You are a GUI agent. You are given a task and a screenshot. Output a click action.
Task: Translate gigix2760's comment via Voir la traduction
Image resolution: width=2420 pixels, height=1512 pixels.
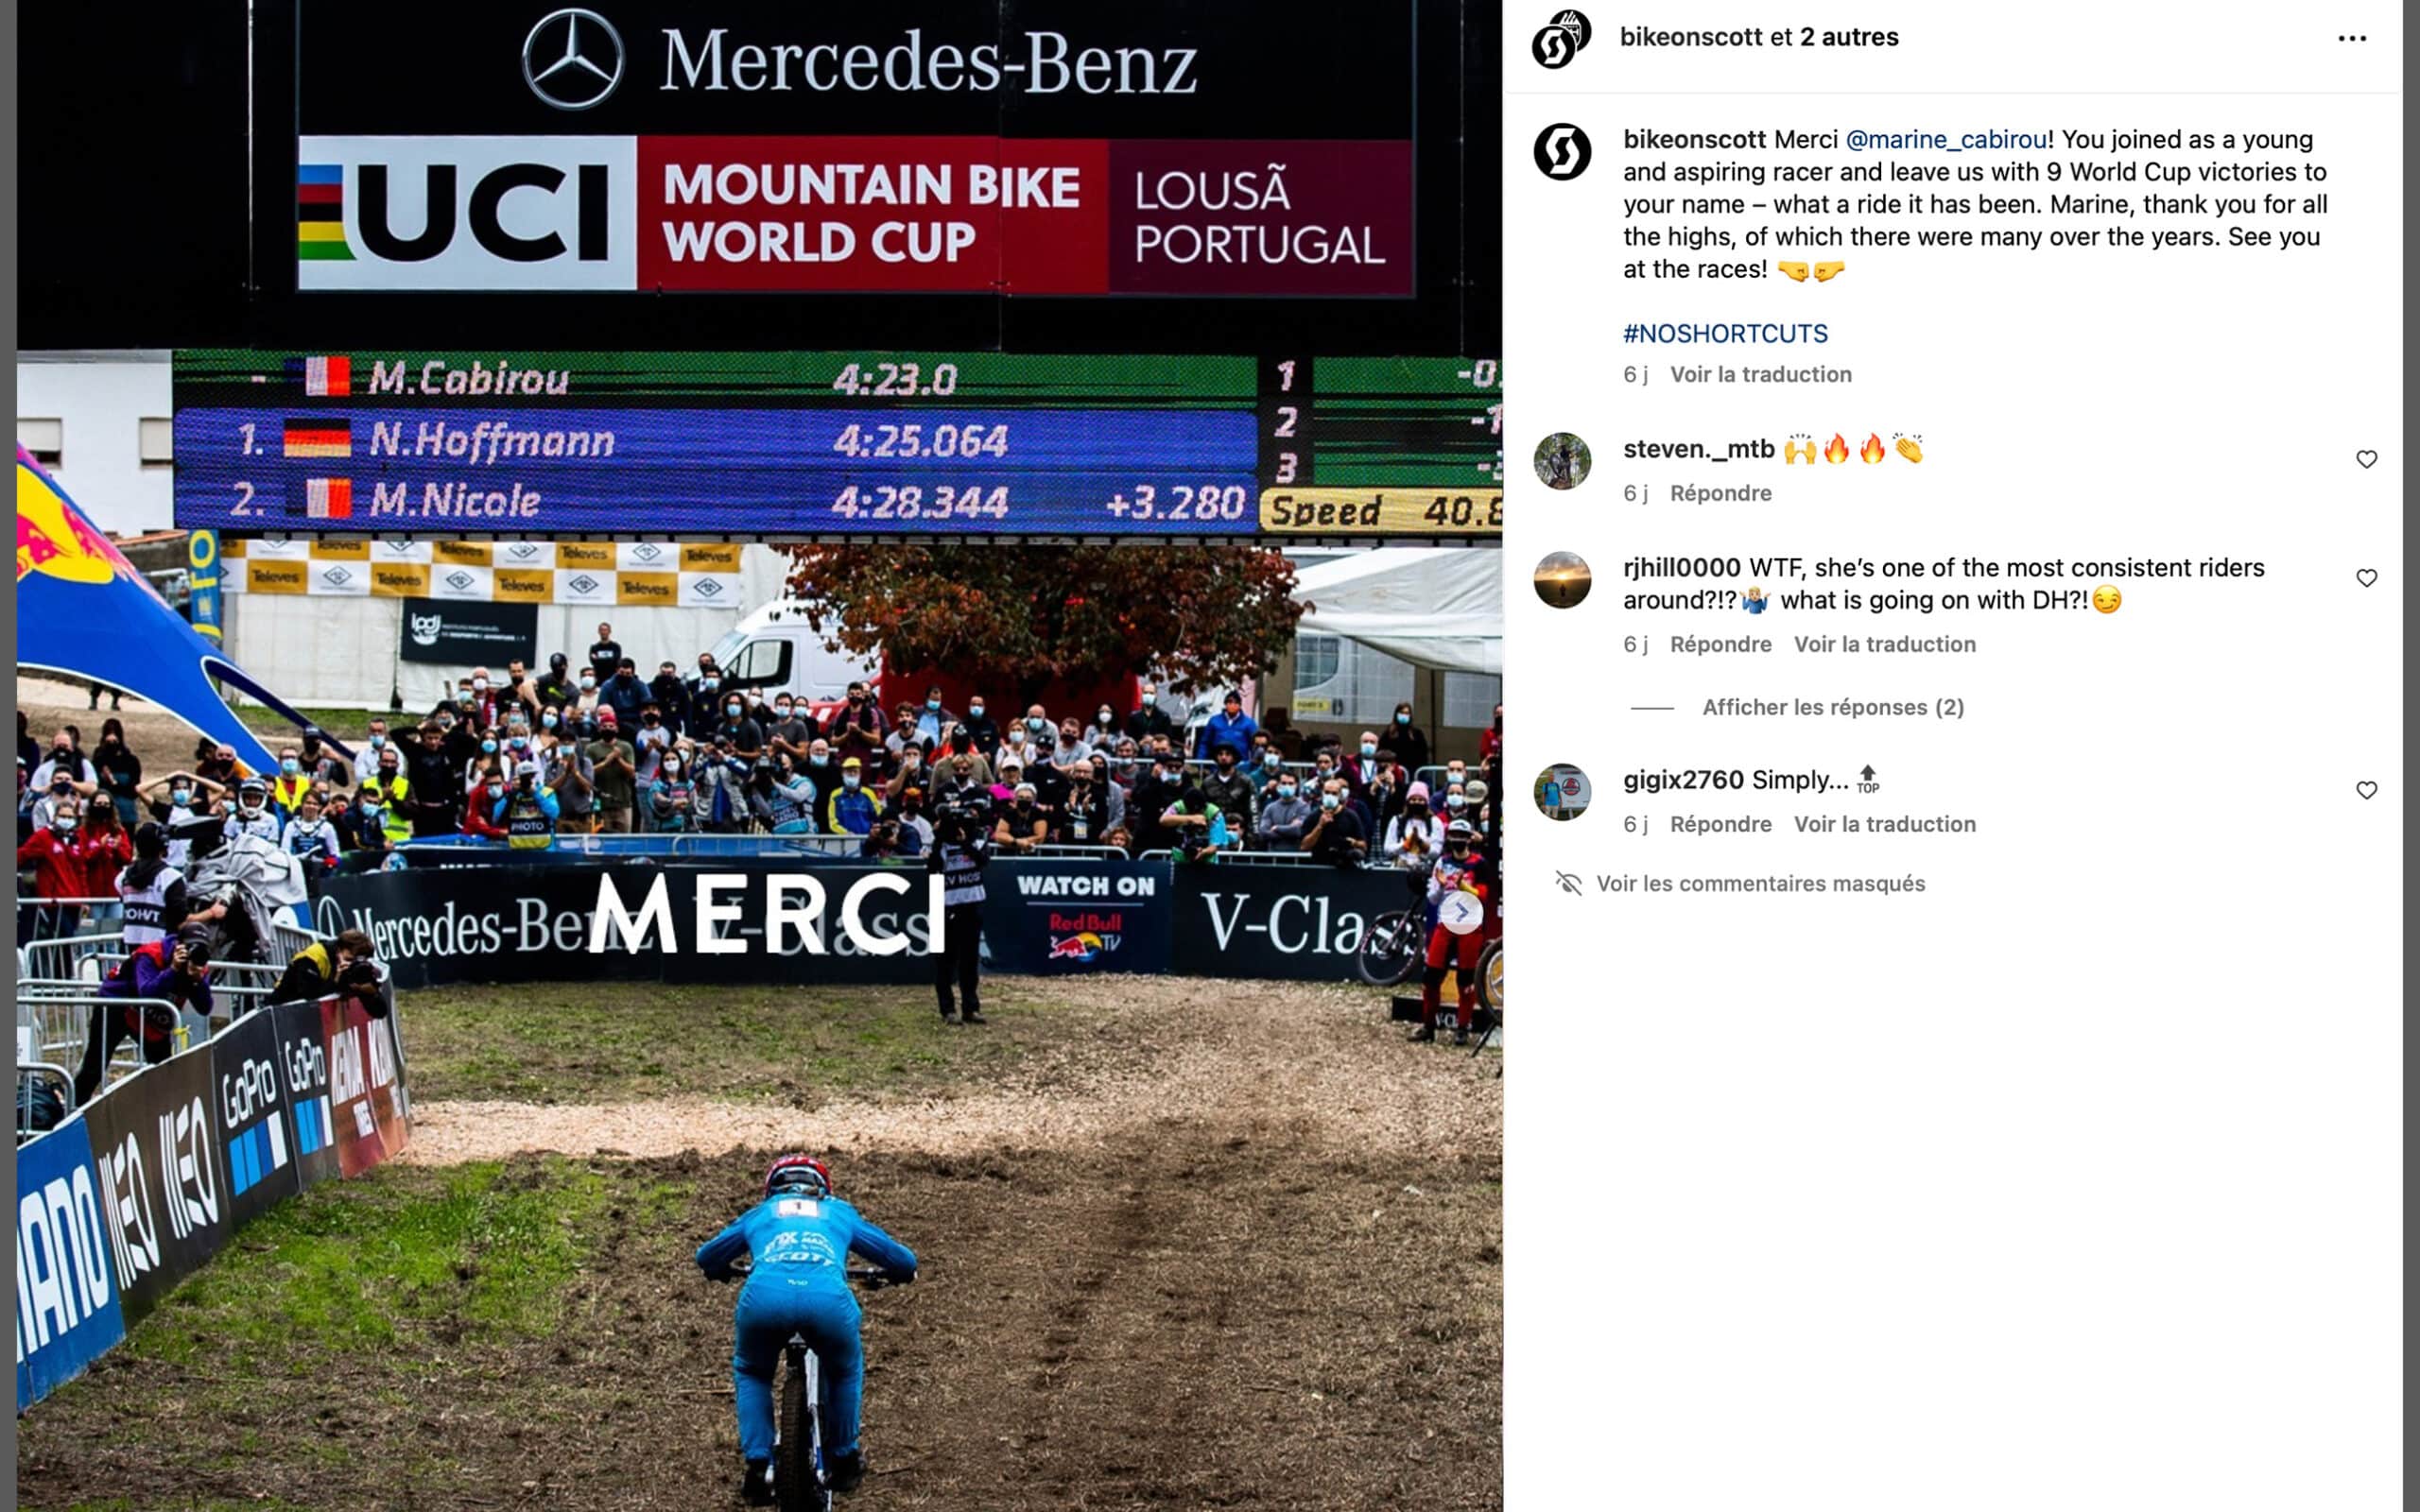(1884, 824)
